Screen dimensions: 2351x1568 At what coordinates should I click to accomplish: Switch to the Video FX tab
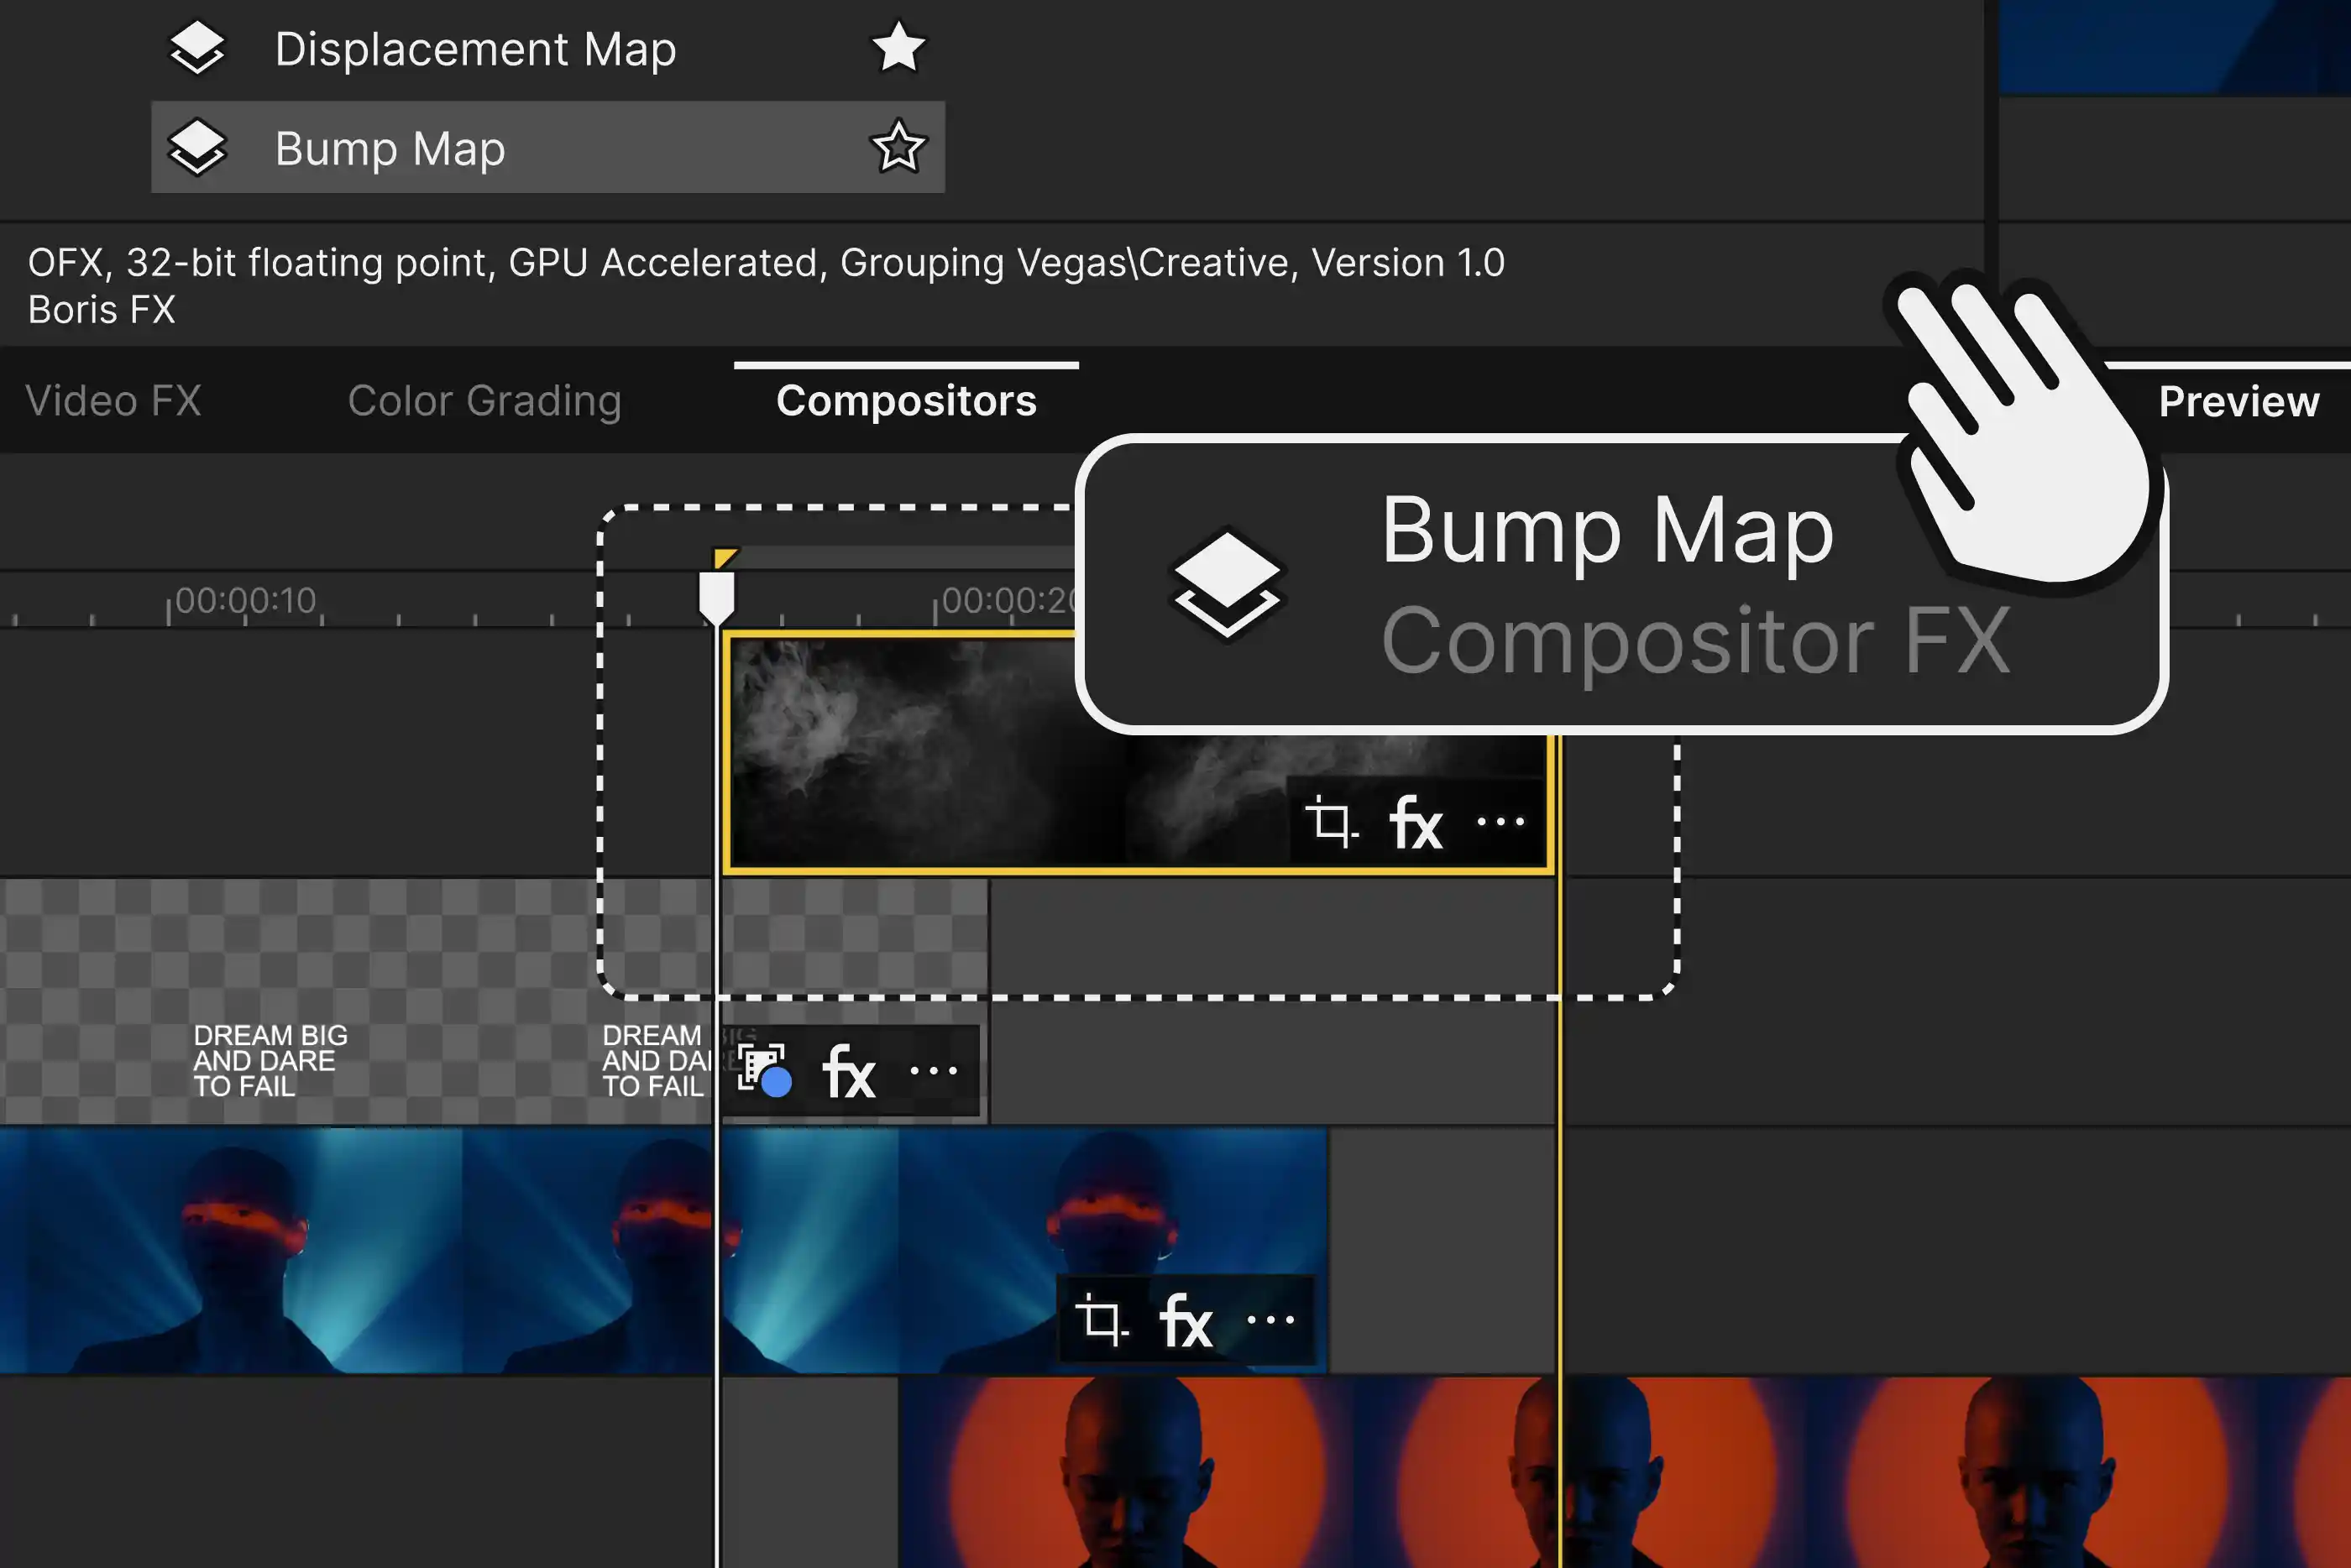113,401
